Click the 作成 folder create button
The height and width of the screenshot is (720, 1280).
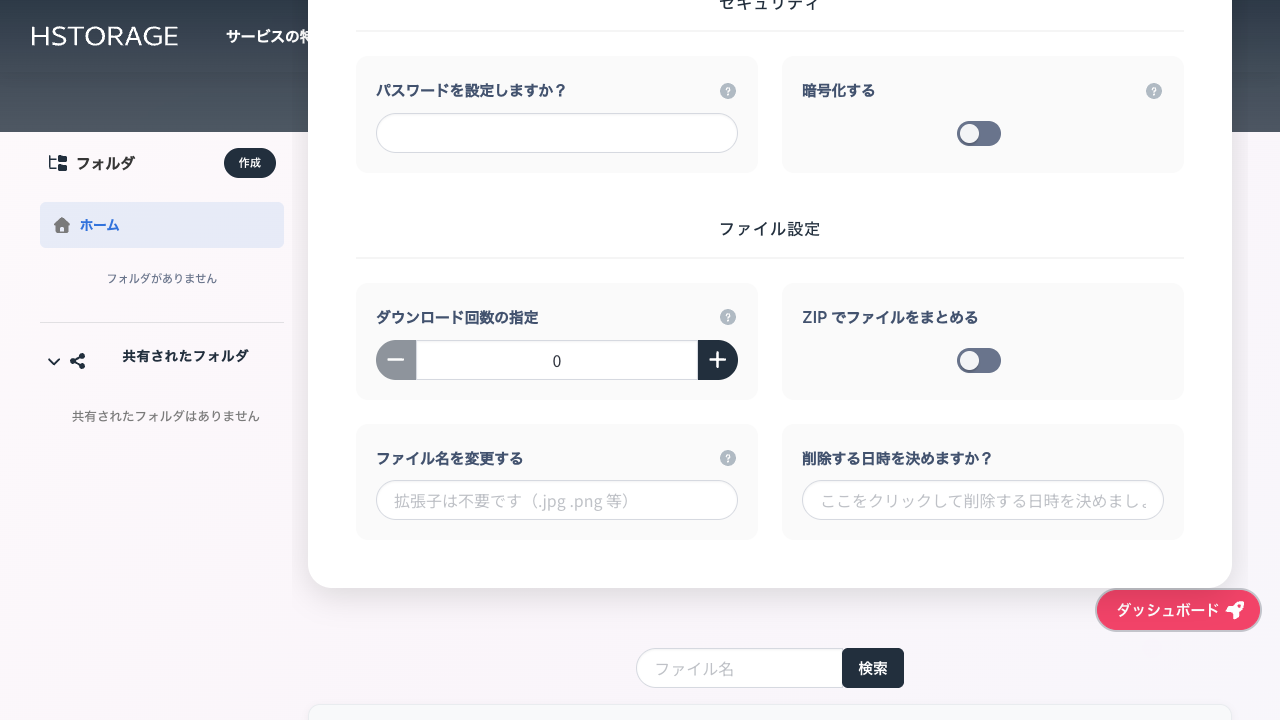tap(250, 163)
